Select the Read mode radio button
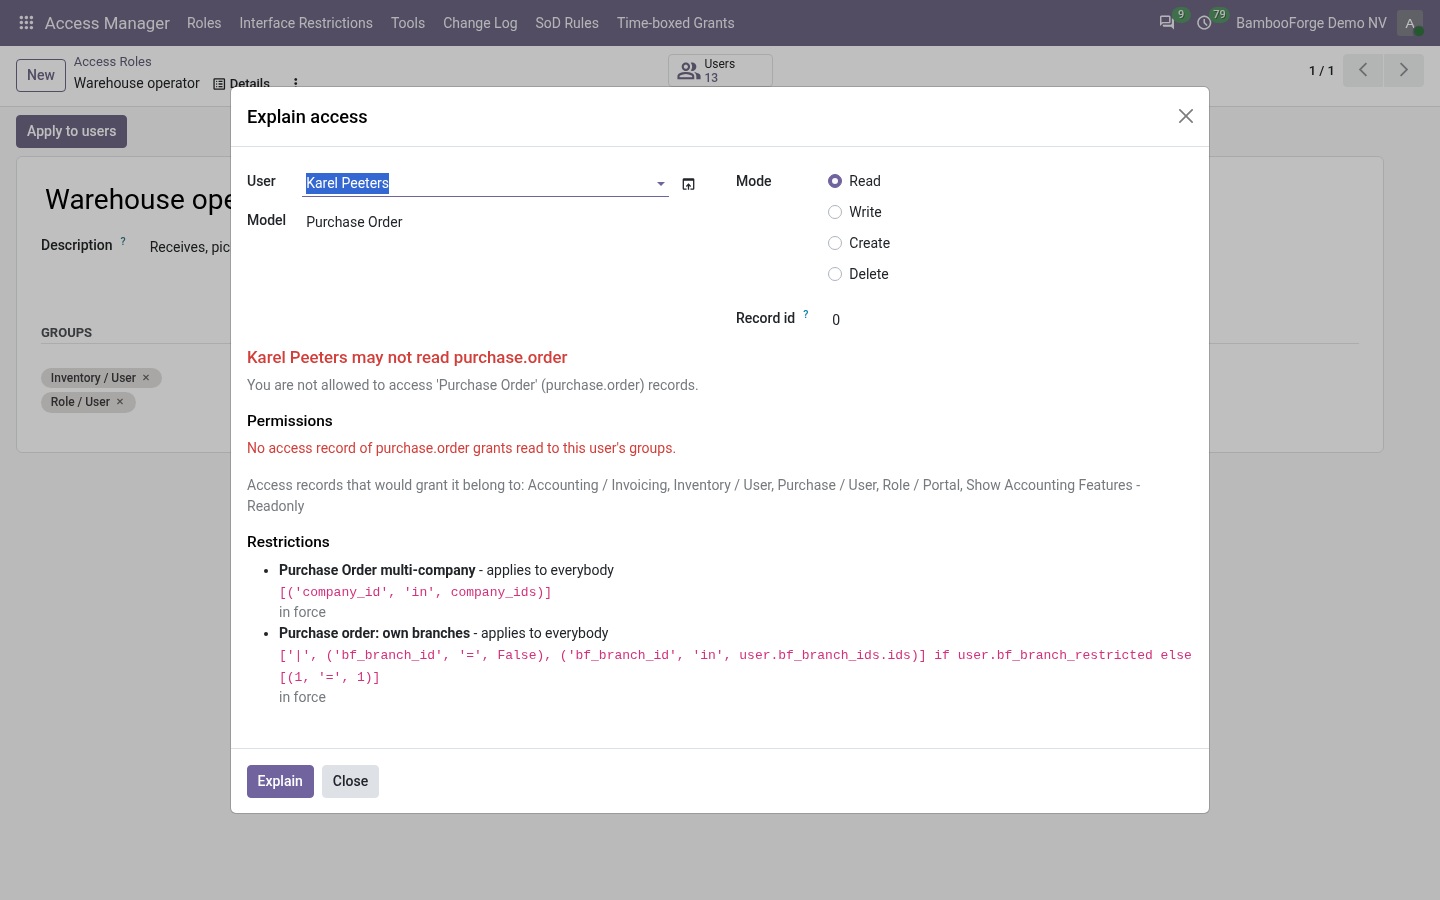This screenshot has width=1440, height=900. [x=835, y=181]
